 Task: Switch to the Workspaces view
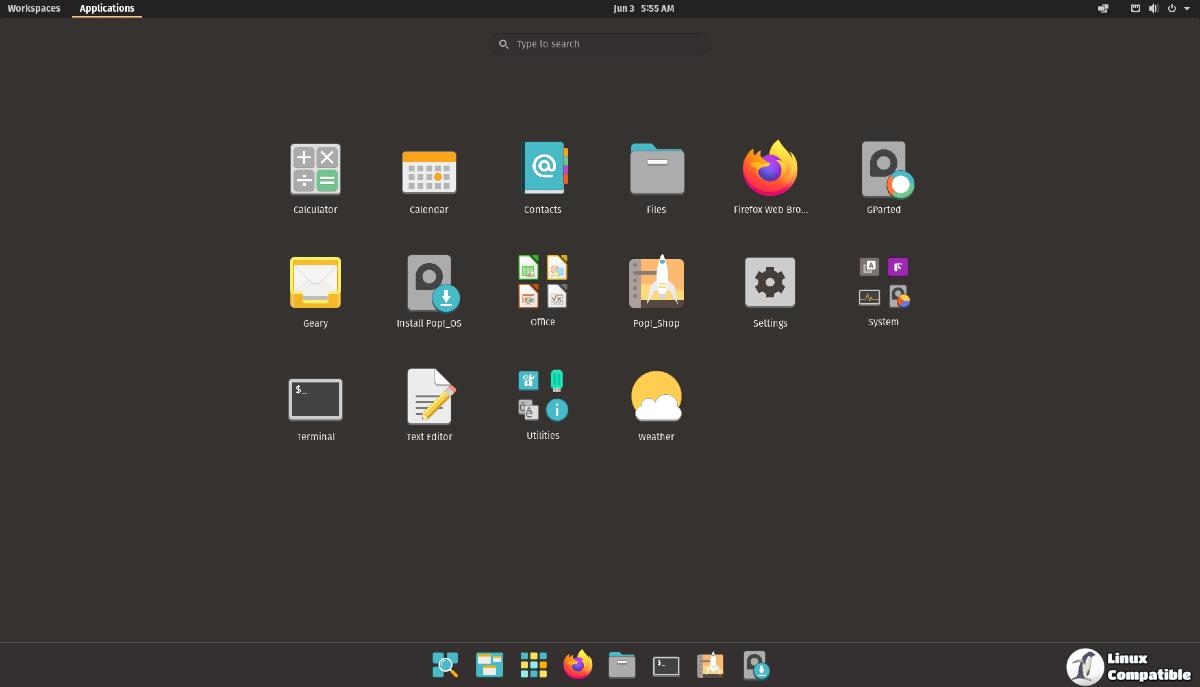[x=34, y=8]
